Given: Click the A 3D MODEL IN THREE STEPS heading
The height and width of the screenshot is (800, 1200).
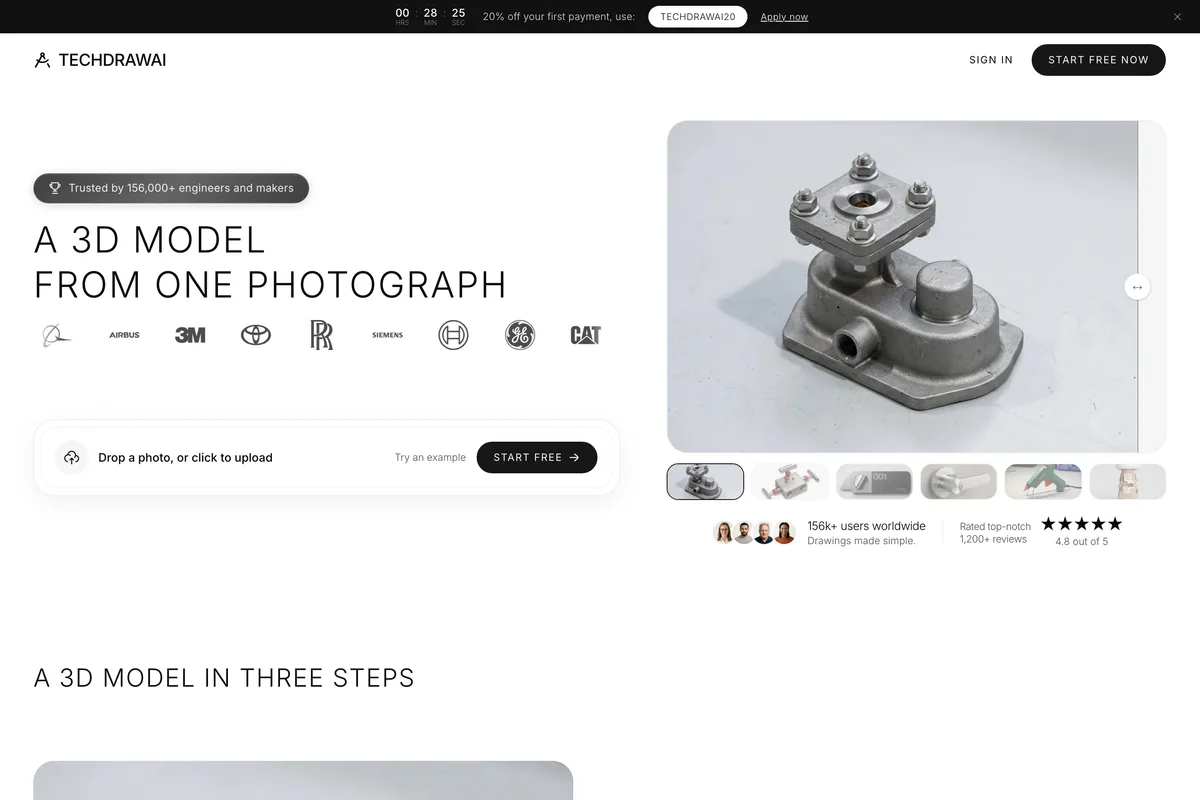Looking at the screenshot, I should pos(224,677).
